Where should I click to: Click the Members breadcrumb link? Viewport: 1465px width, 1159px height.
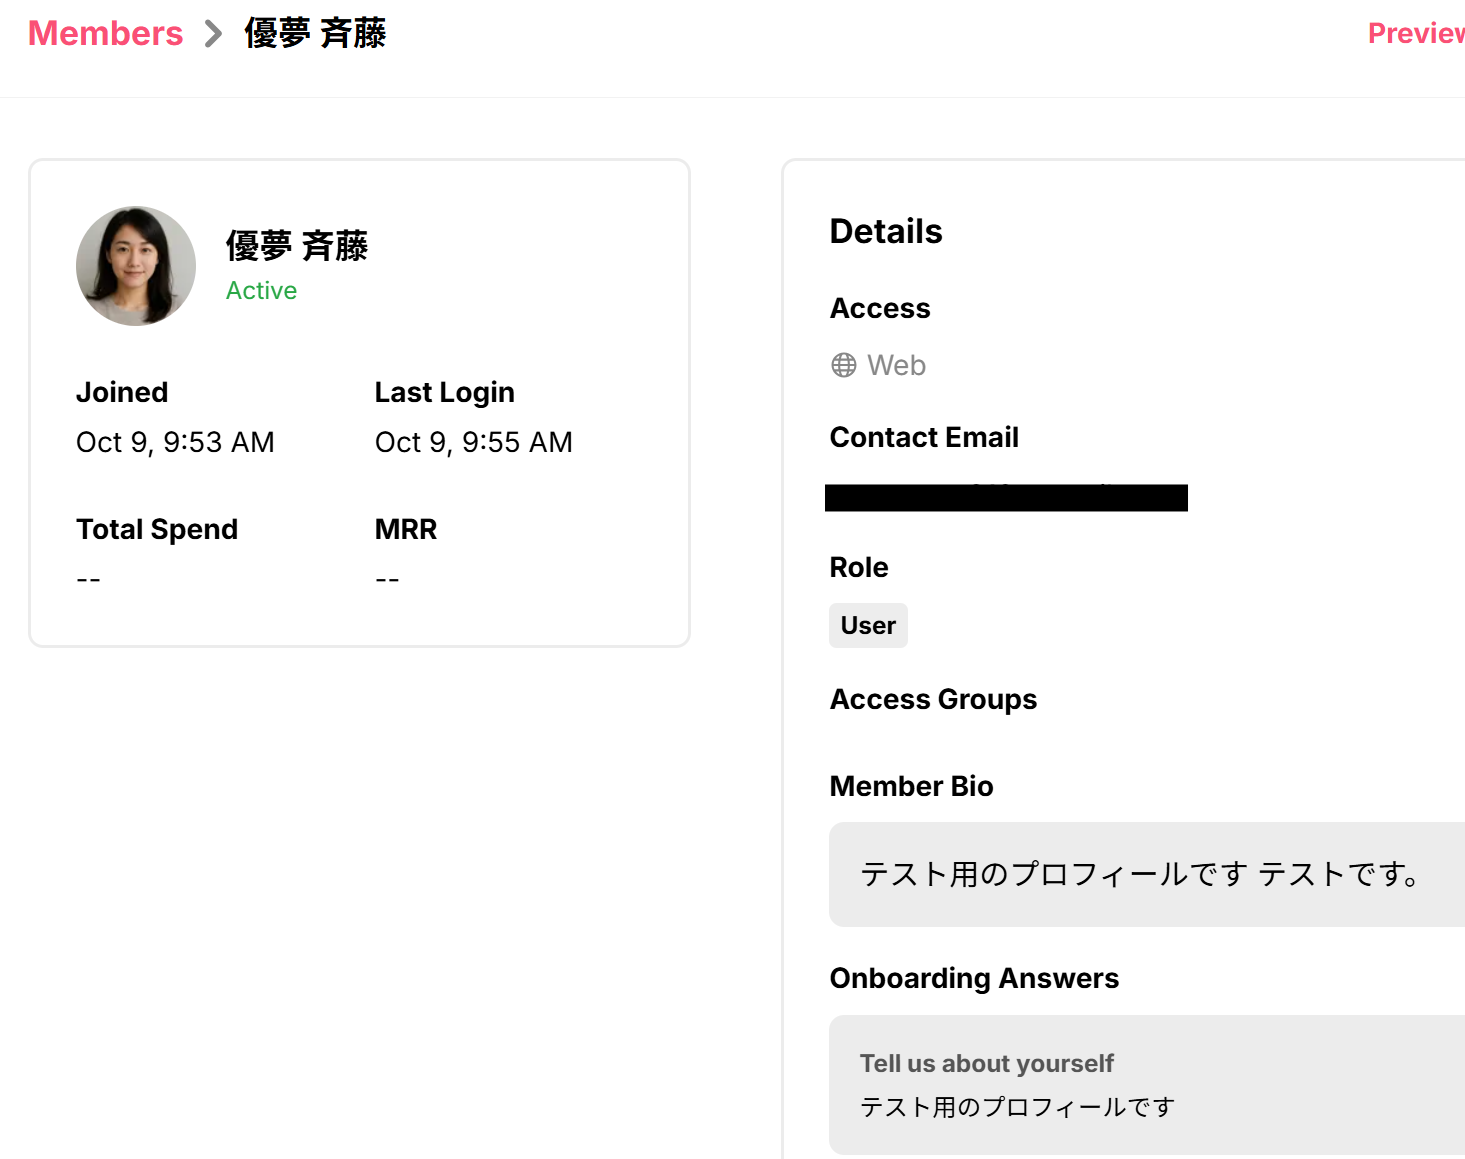105,33
